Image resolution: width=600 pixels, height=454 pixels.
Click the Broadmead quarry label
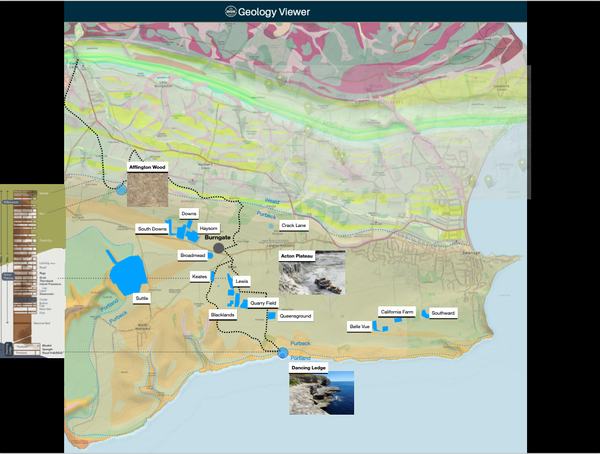pyautogui.click(x=193, y=256)
